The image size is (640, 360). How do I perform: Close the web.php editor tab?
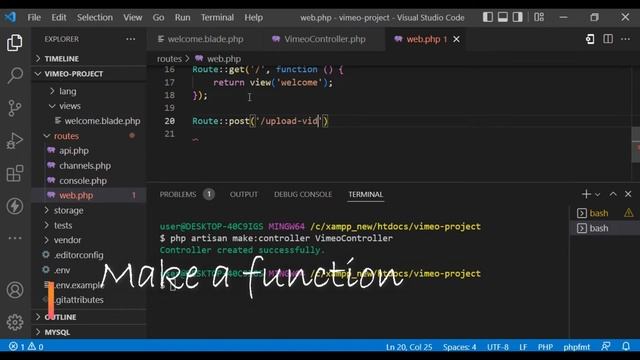coord(456,39)
